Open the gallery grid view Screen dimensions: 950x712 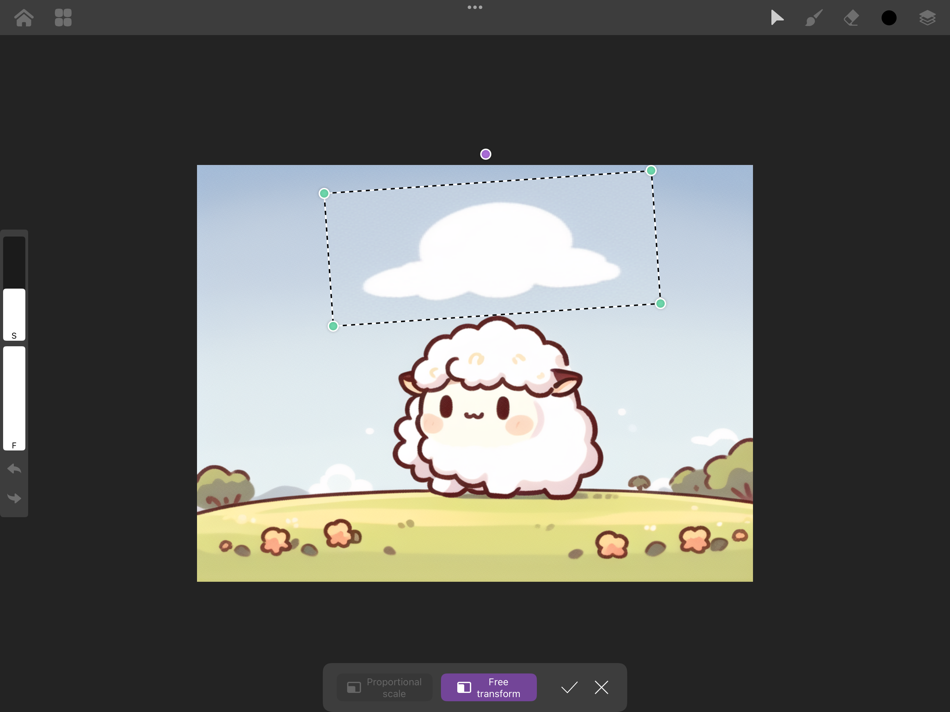[x=62, y=17]
